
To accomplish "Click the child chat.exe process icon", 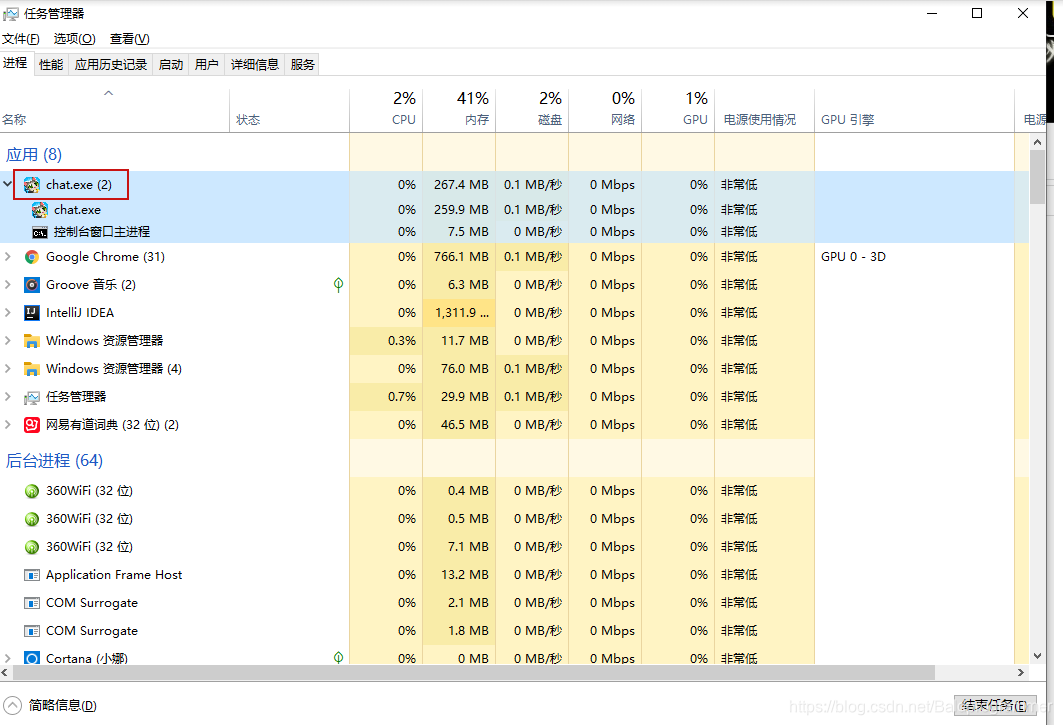I will pyautogui.click(x=40, y=210).
